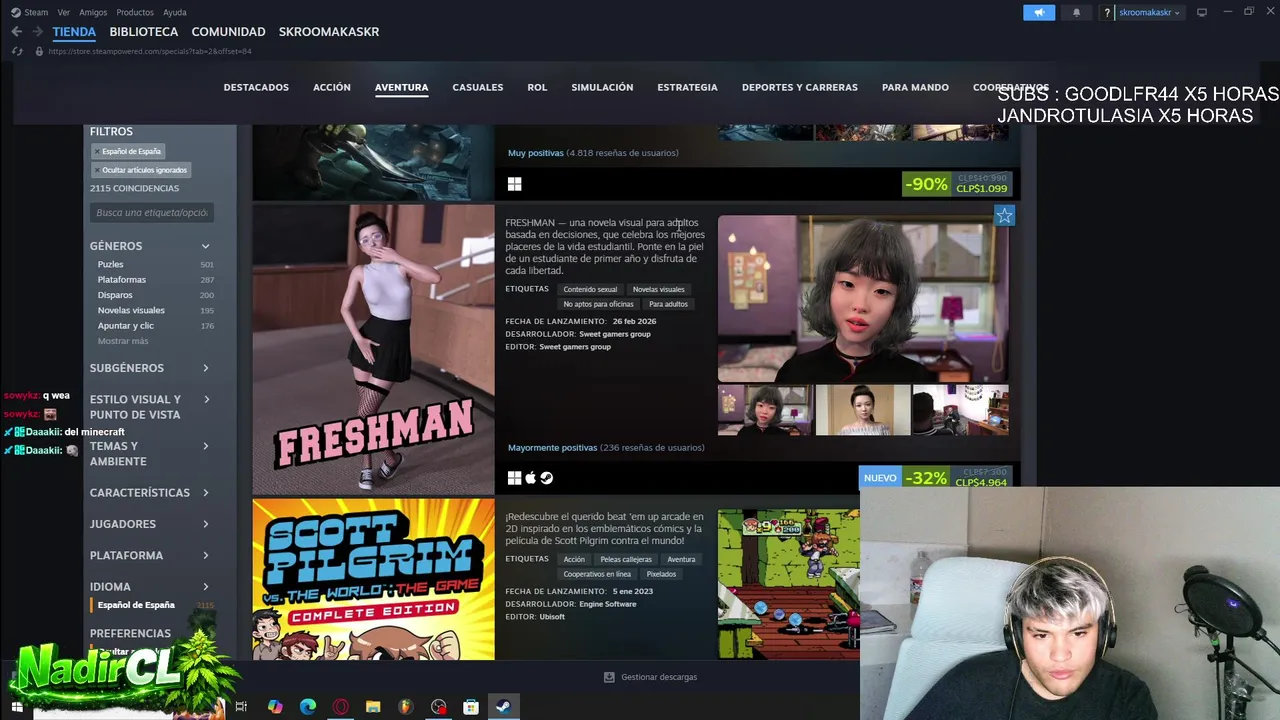Open Opera browser from the taskbar
The height and width of the screenshot is (720, 1280).
[x=341, y=707]
